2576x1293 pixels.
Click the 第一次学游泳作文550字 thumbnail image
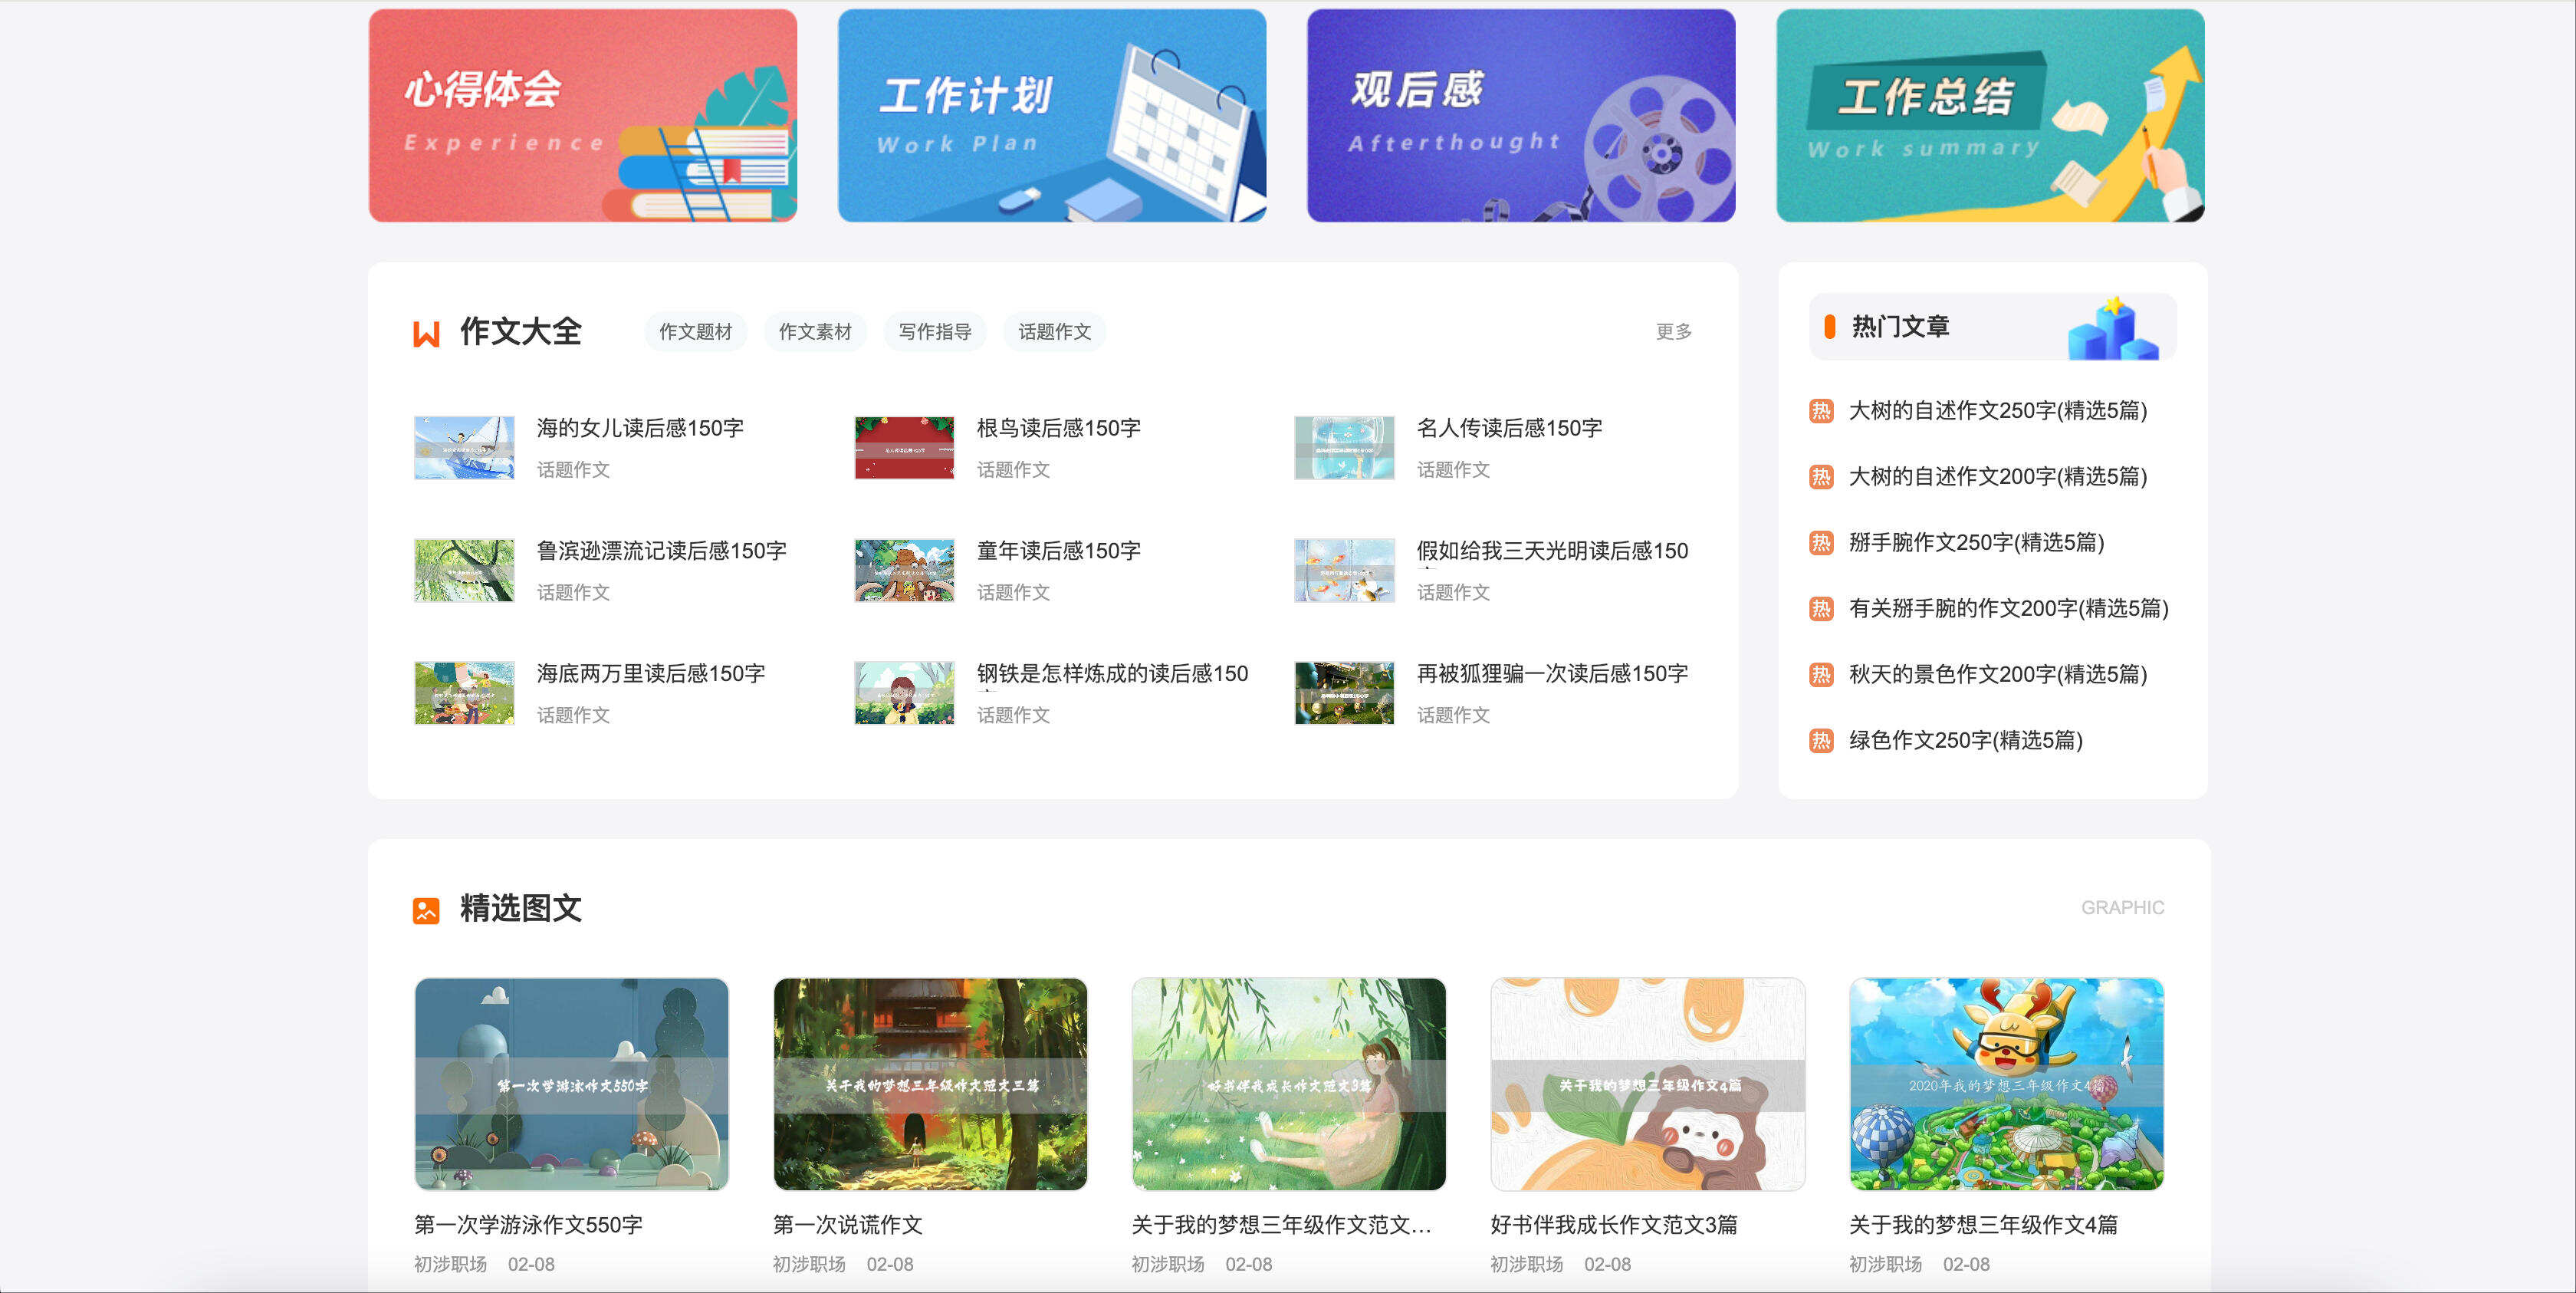point(571,1084)
